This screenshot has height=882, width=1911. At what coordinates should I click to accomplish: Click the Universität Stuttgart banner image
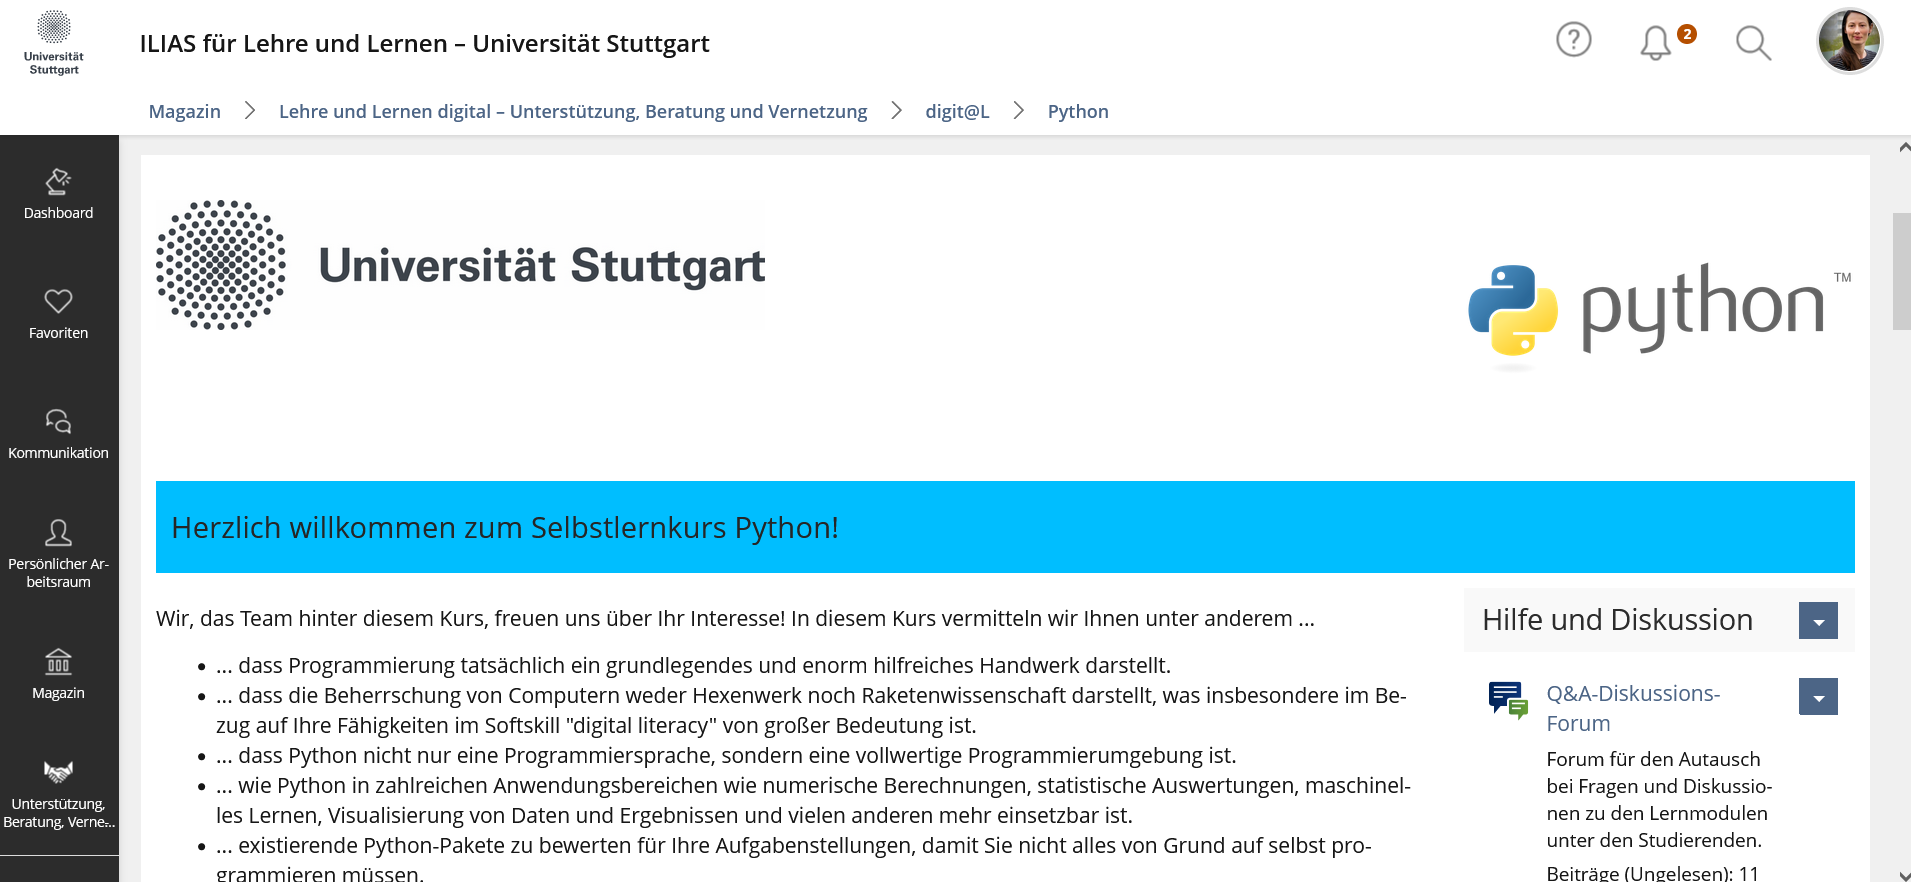pos(461,265)
